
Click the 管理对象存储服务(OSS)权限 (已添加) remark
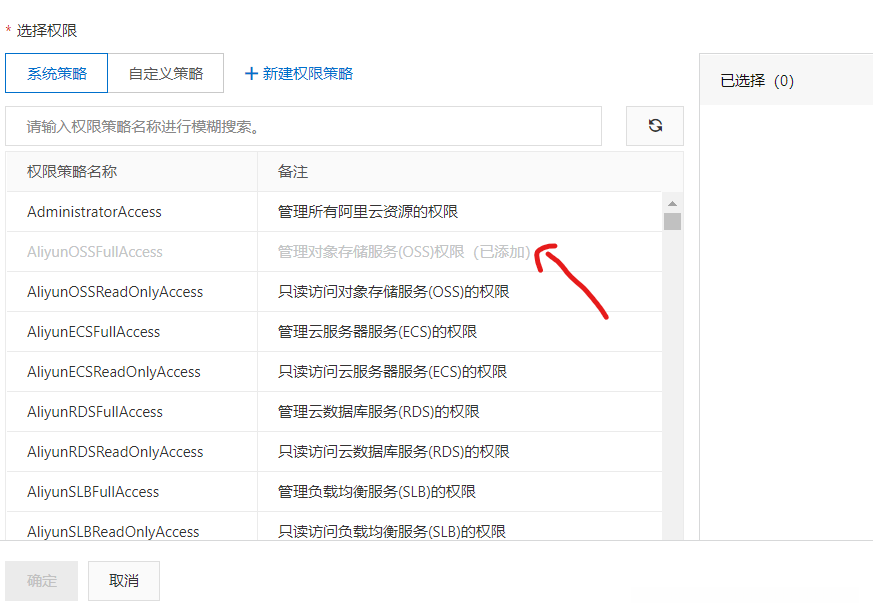pyautogui.click(x=404, y=252)
